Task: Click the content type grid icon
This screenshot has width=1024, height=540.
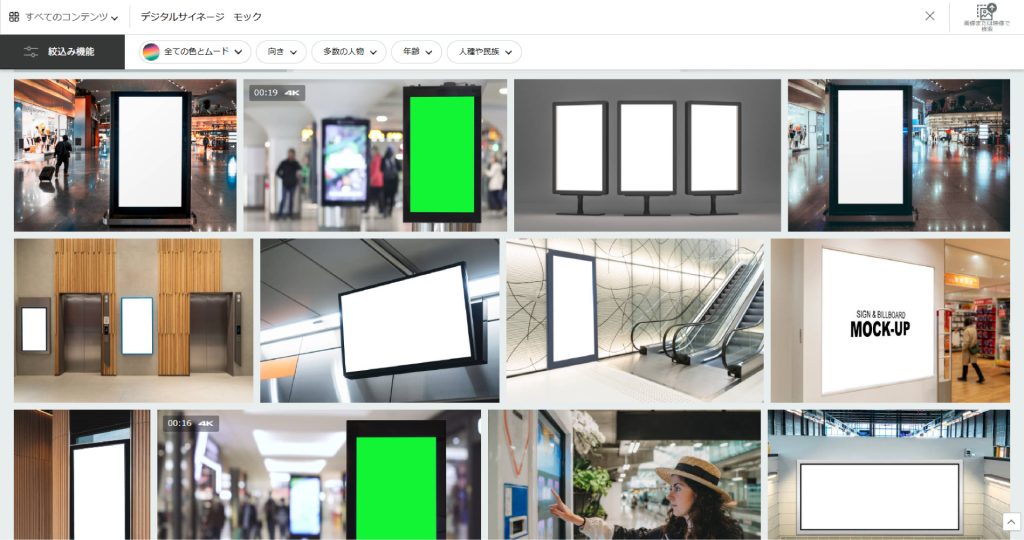Action: pos(14,17)
